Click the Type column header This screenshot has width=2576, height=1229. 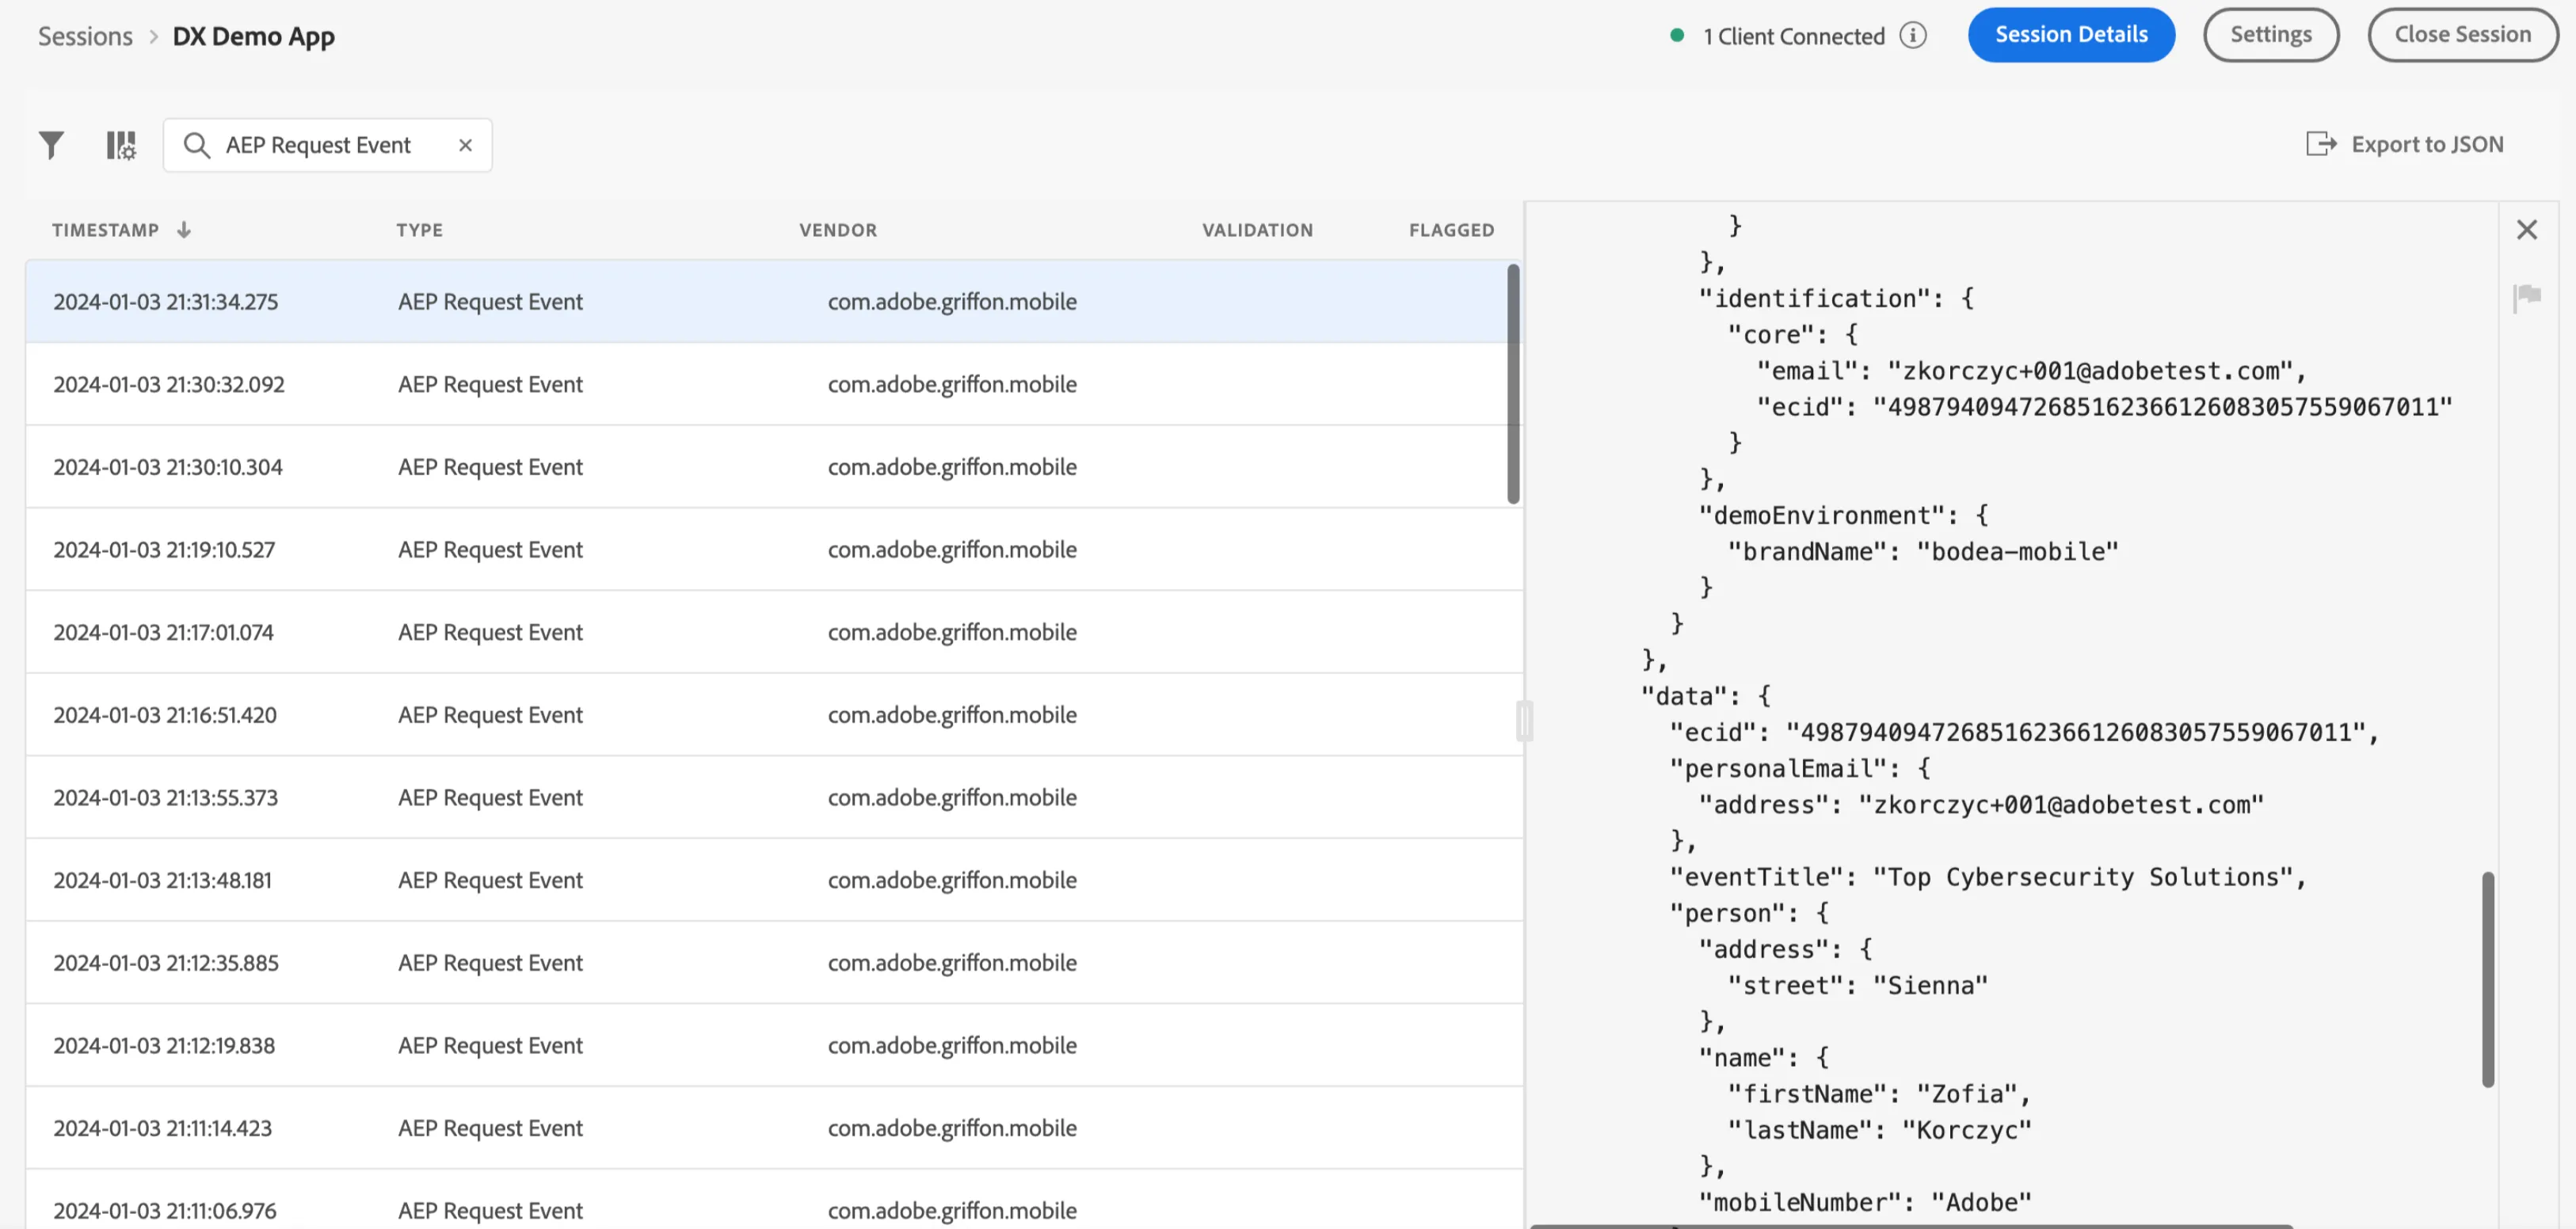point(419,230)
